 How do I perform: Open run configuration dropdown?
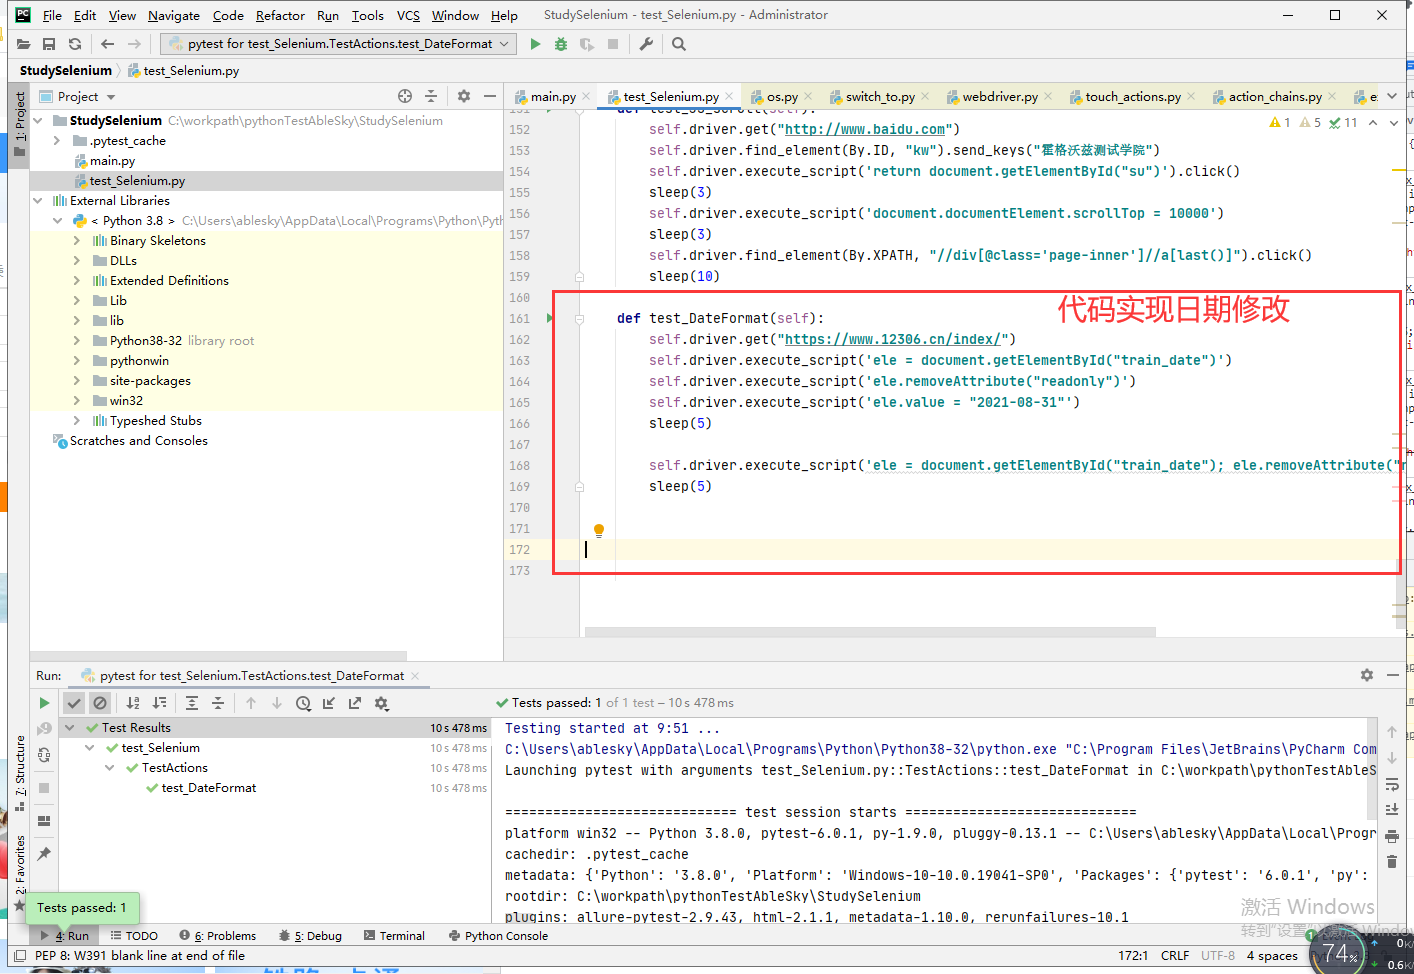339,44
